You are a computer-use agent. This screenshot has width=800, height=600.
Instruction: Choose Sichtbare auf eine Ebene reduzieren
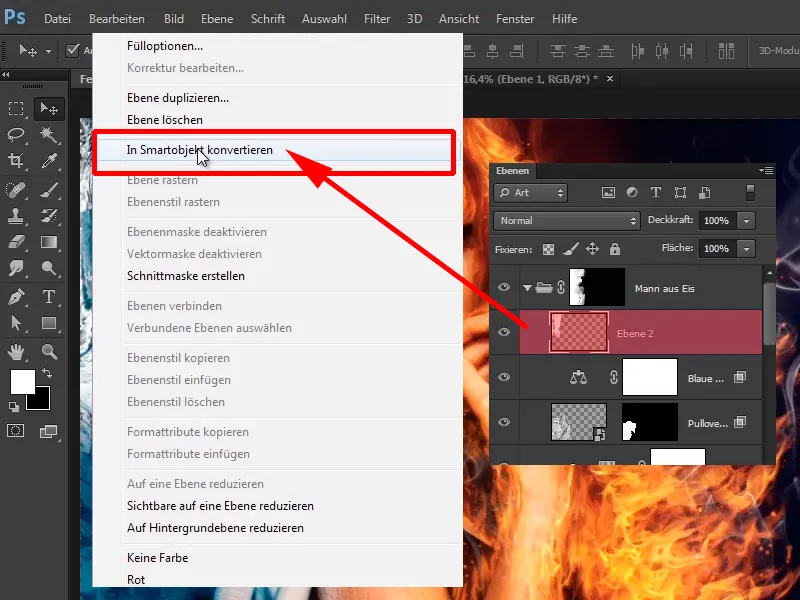220,506
